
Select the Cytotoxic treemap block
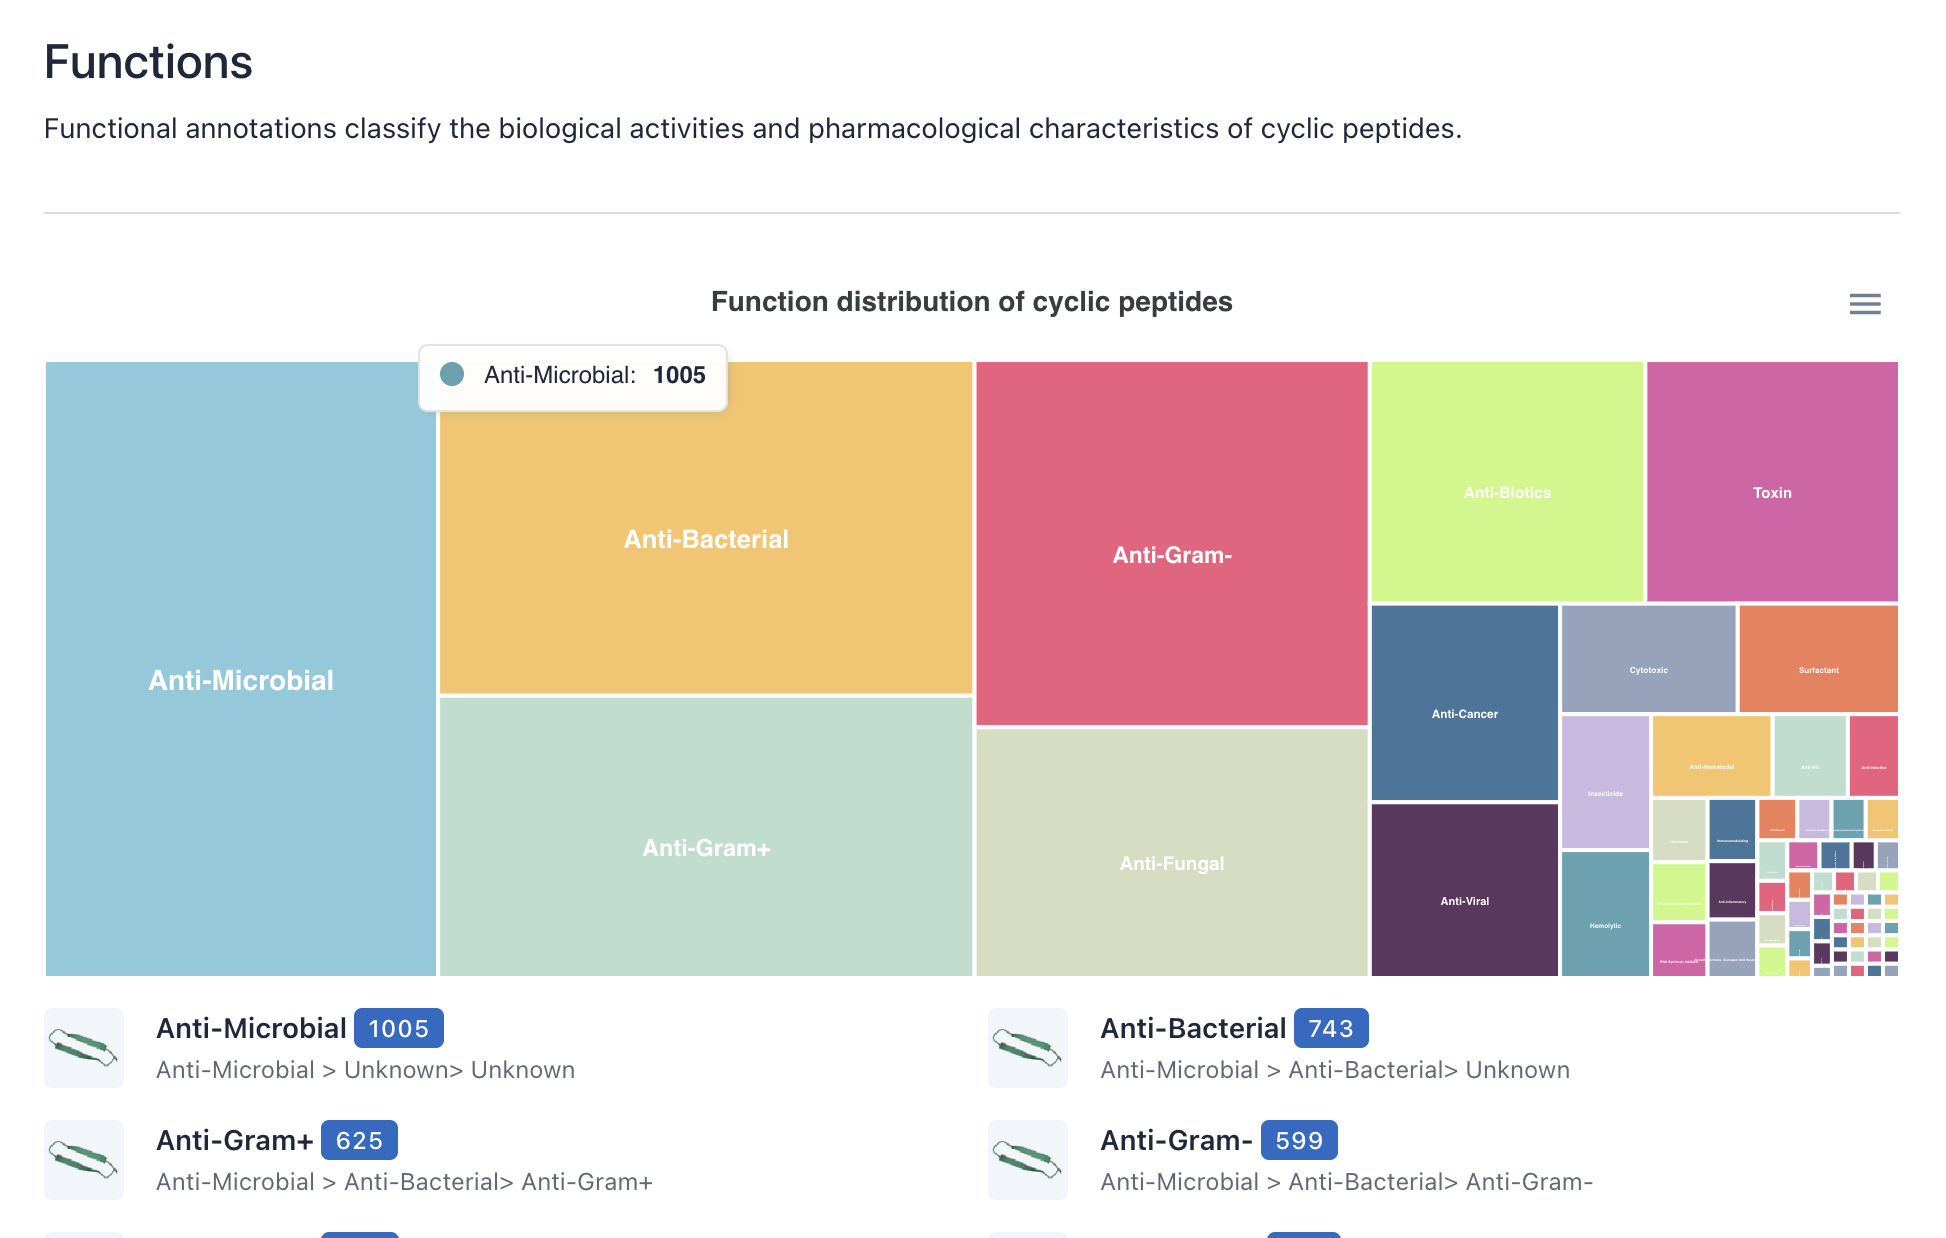(x=1649, y=659)
